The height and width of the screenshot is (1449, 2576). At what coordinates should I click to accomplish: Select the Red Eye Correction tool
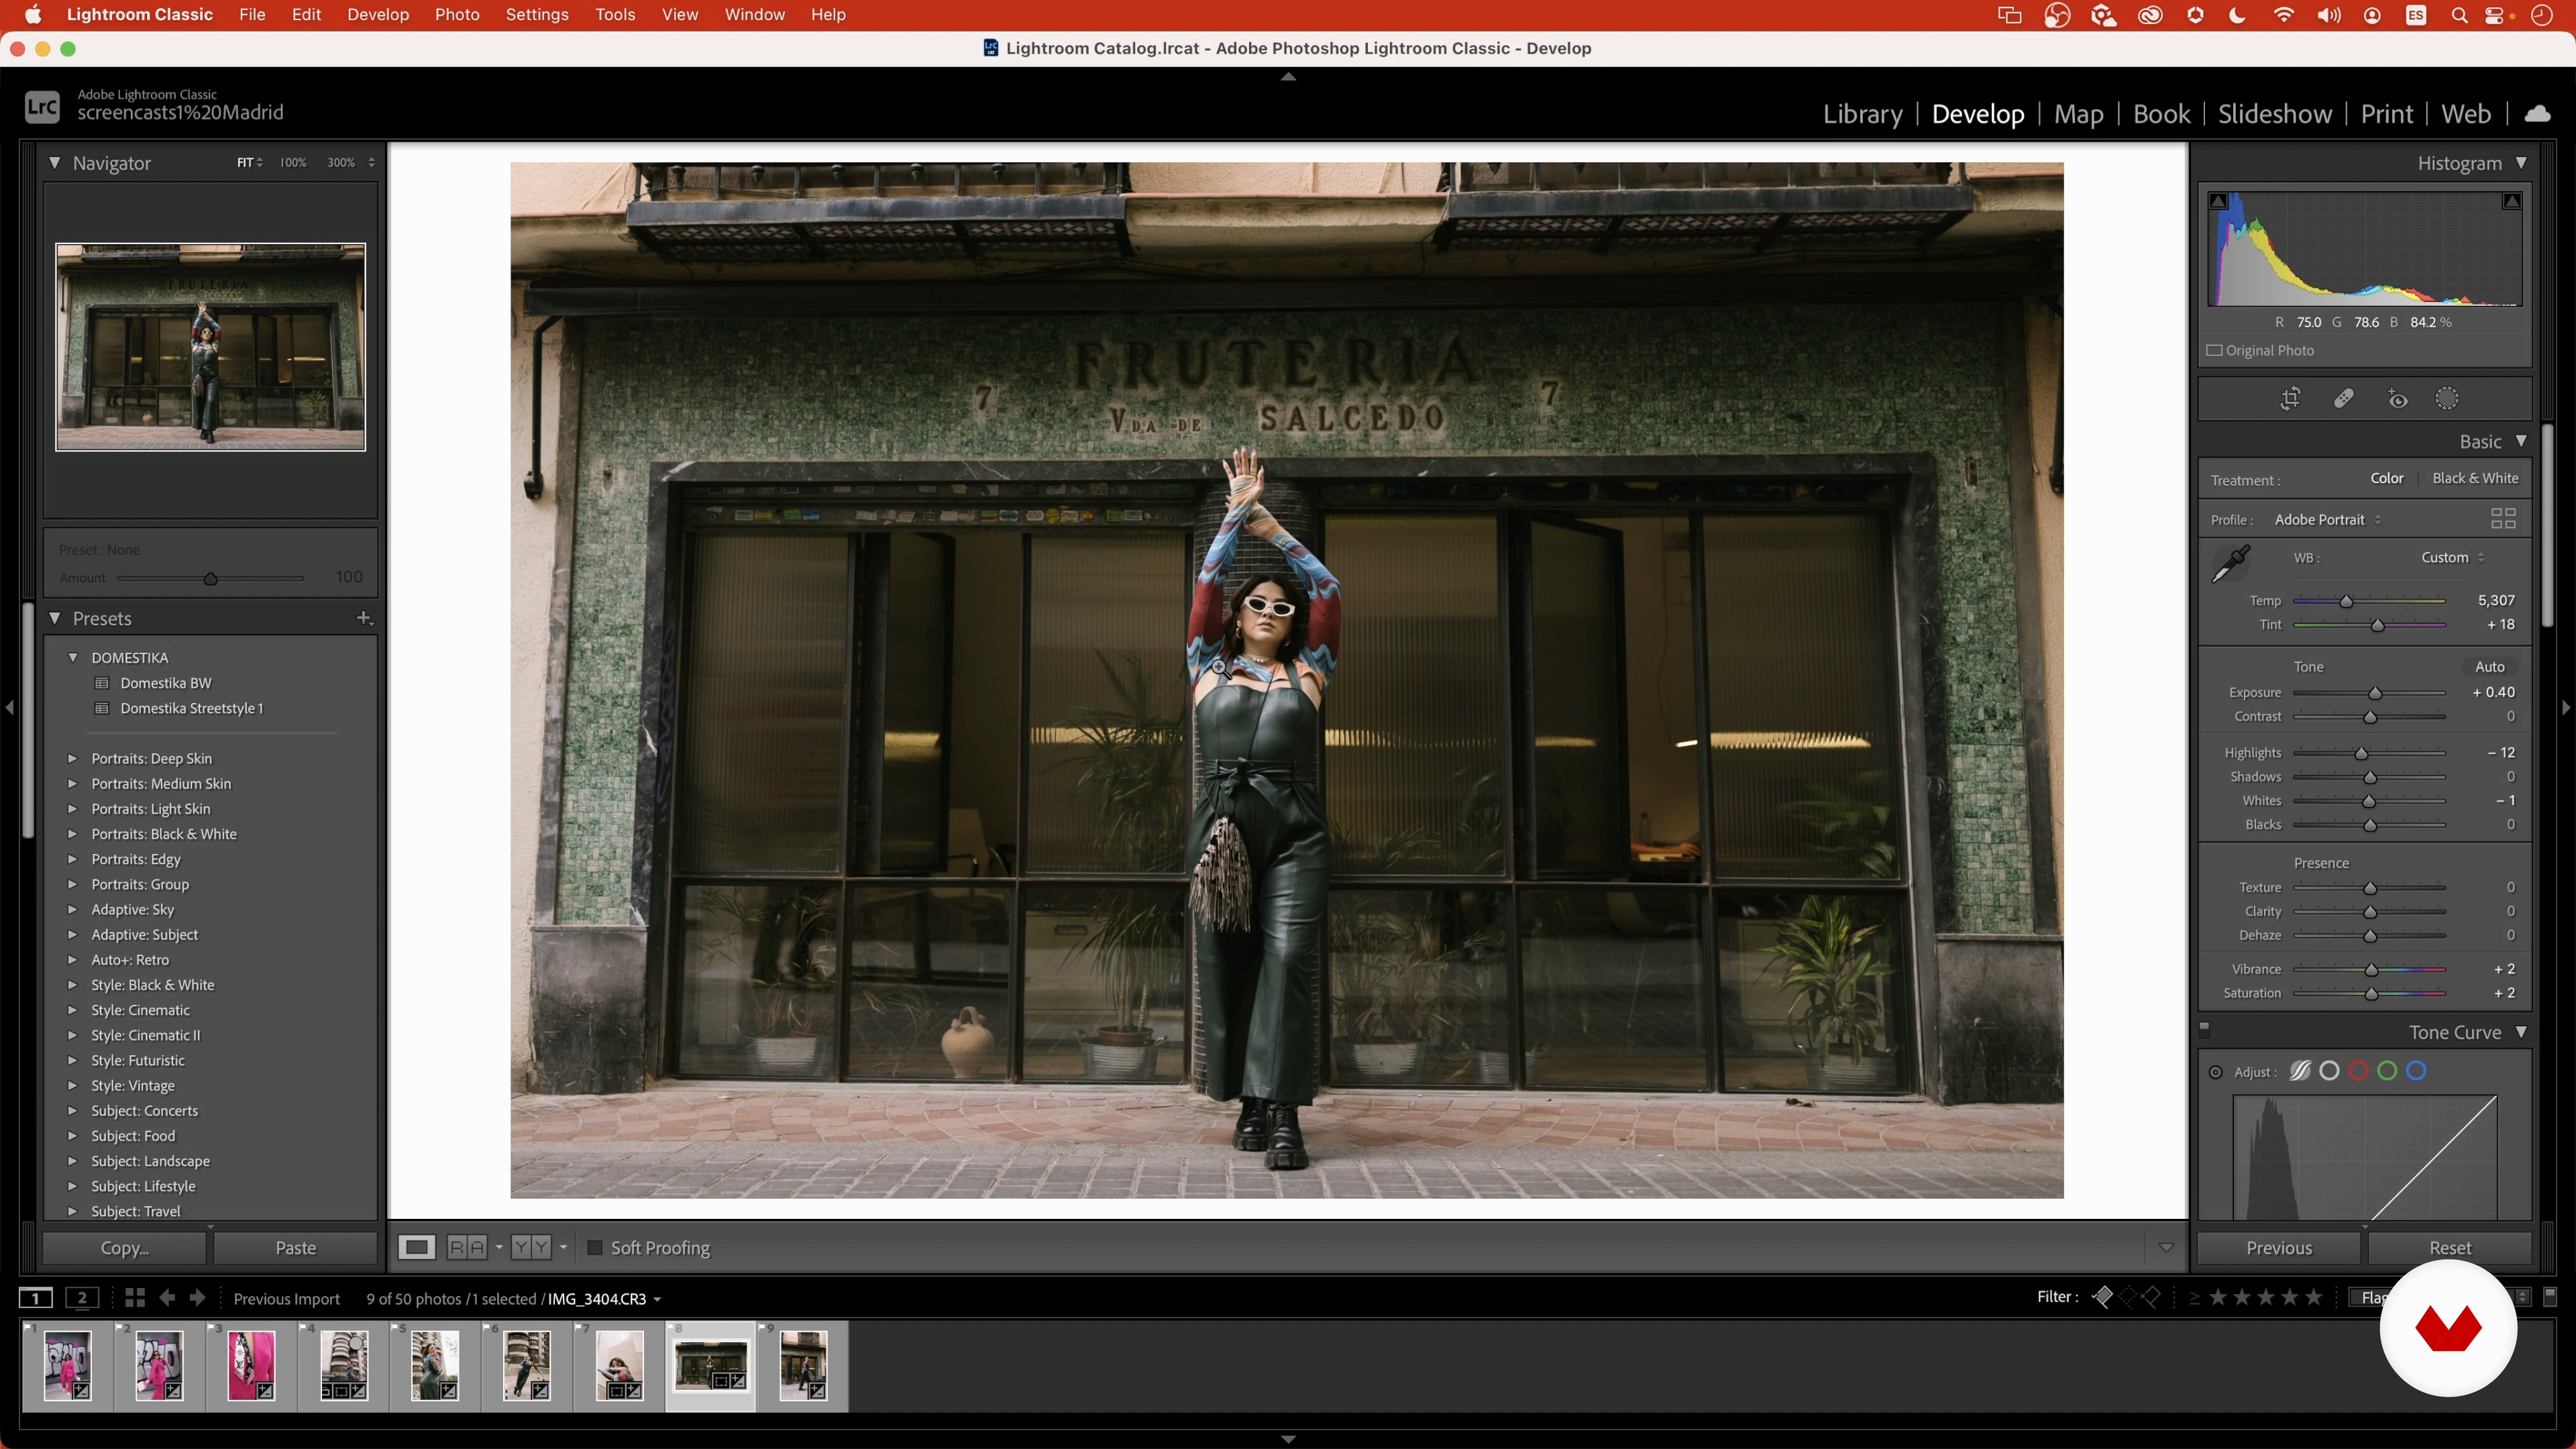(x=2397, y=399)
